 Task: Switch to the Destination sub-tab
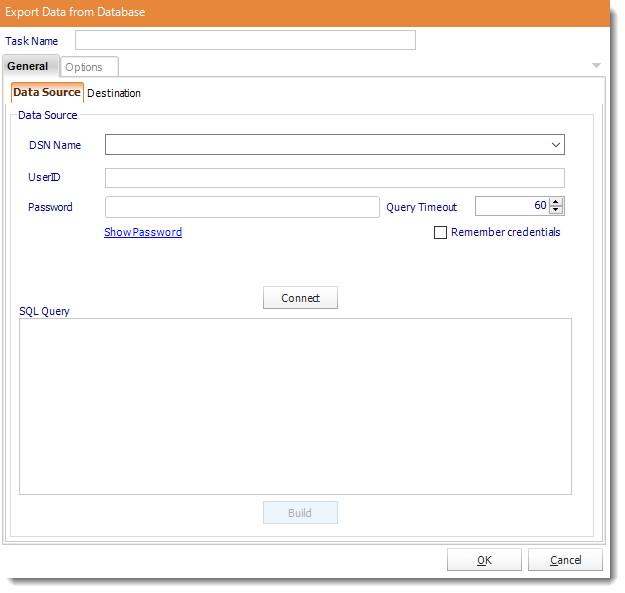point(114,93)
